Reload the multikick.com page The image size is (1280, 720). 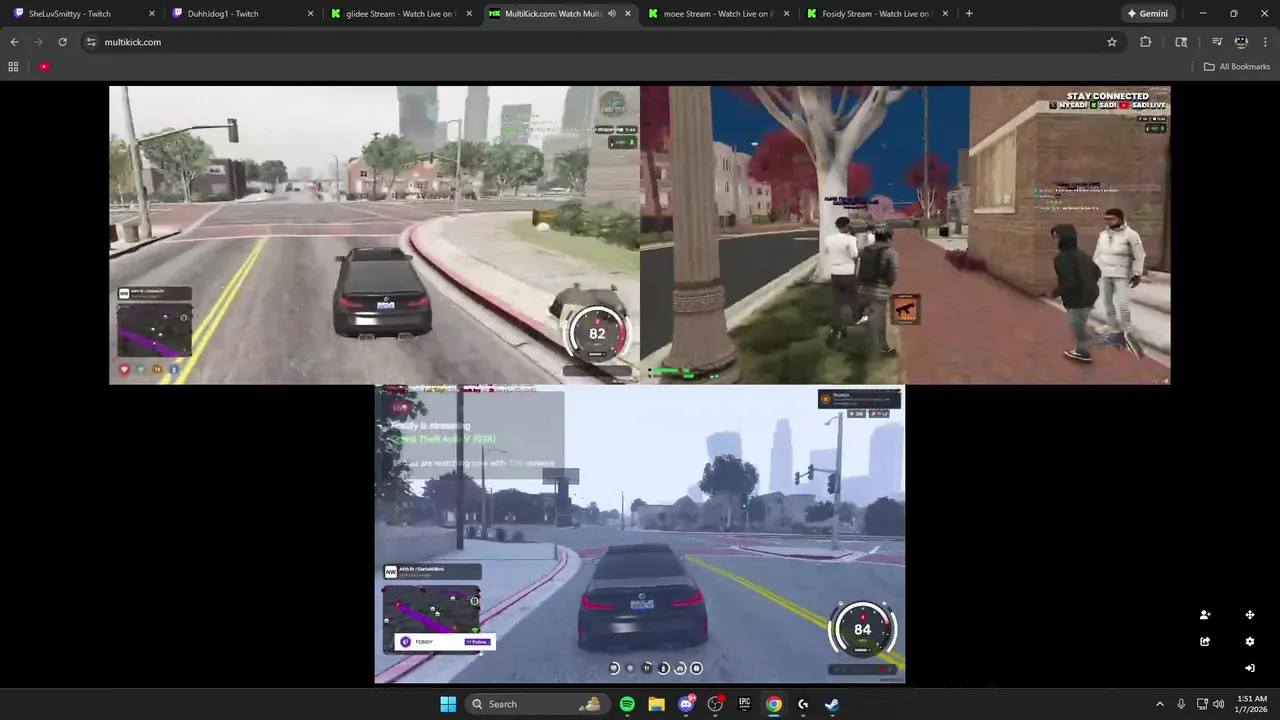(x=62, y=42)
